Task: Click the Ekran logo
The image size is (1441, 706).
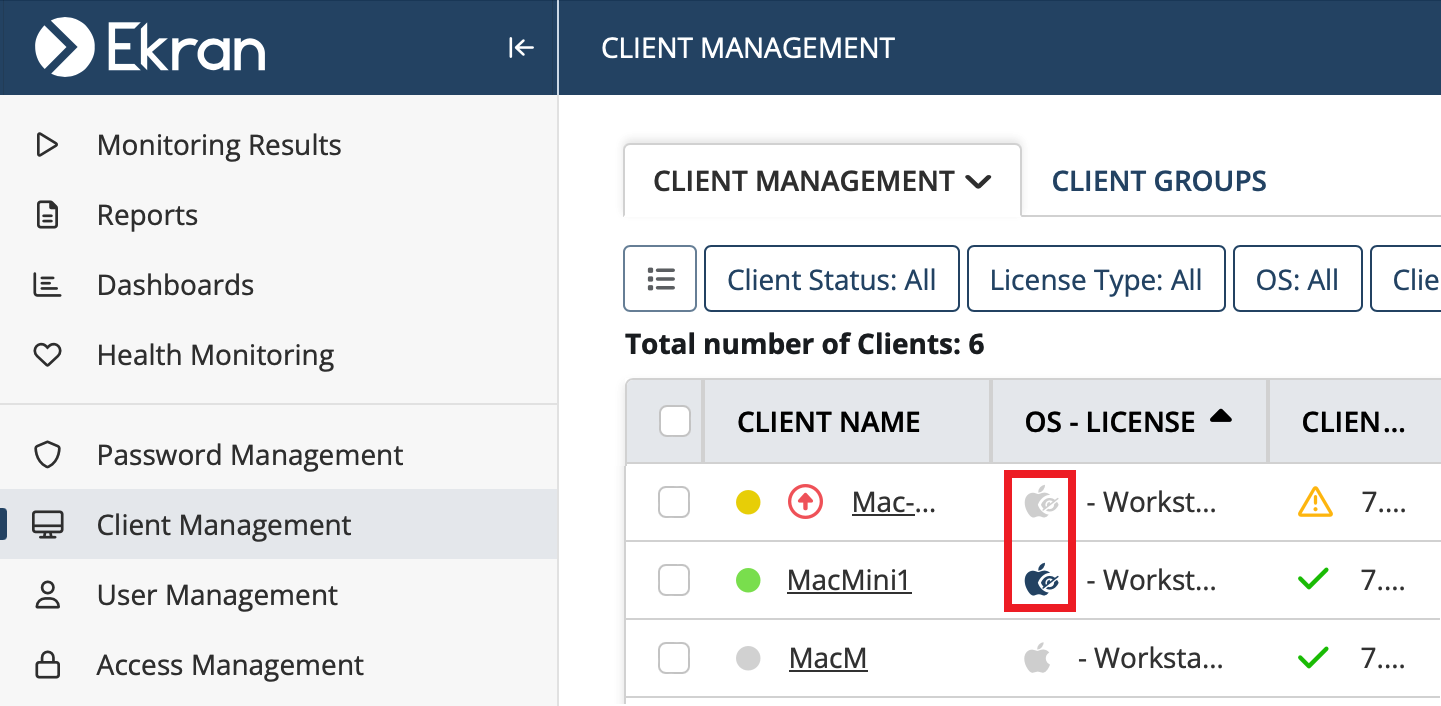Action: point(151,48)
